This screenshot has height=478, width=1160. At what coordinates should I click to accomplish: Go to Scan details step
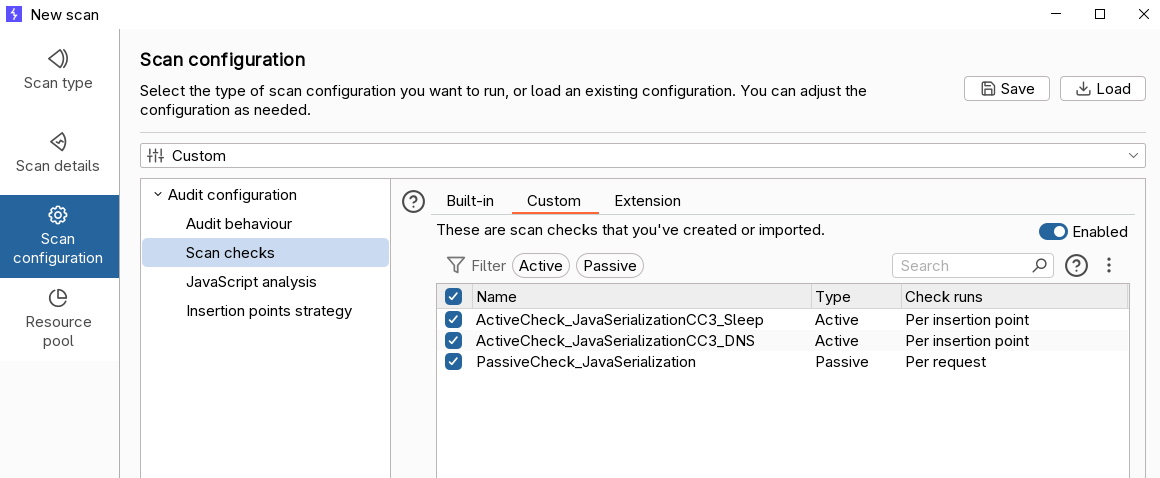pos(58,152)
